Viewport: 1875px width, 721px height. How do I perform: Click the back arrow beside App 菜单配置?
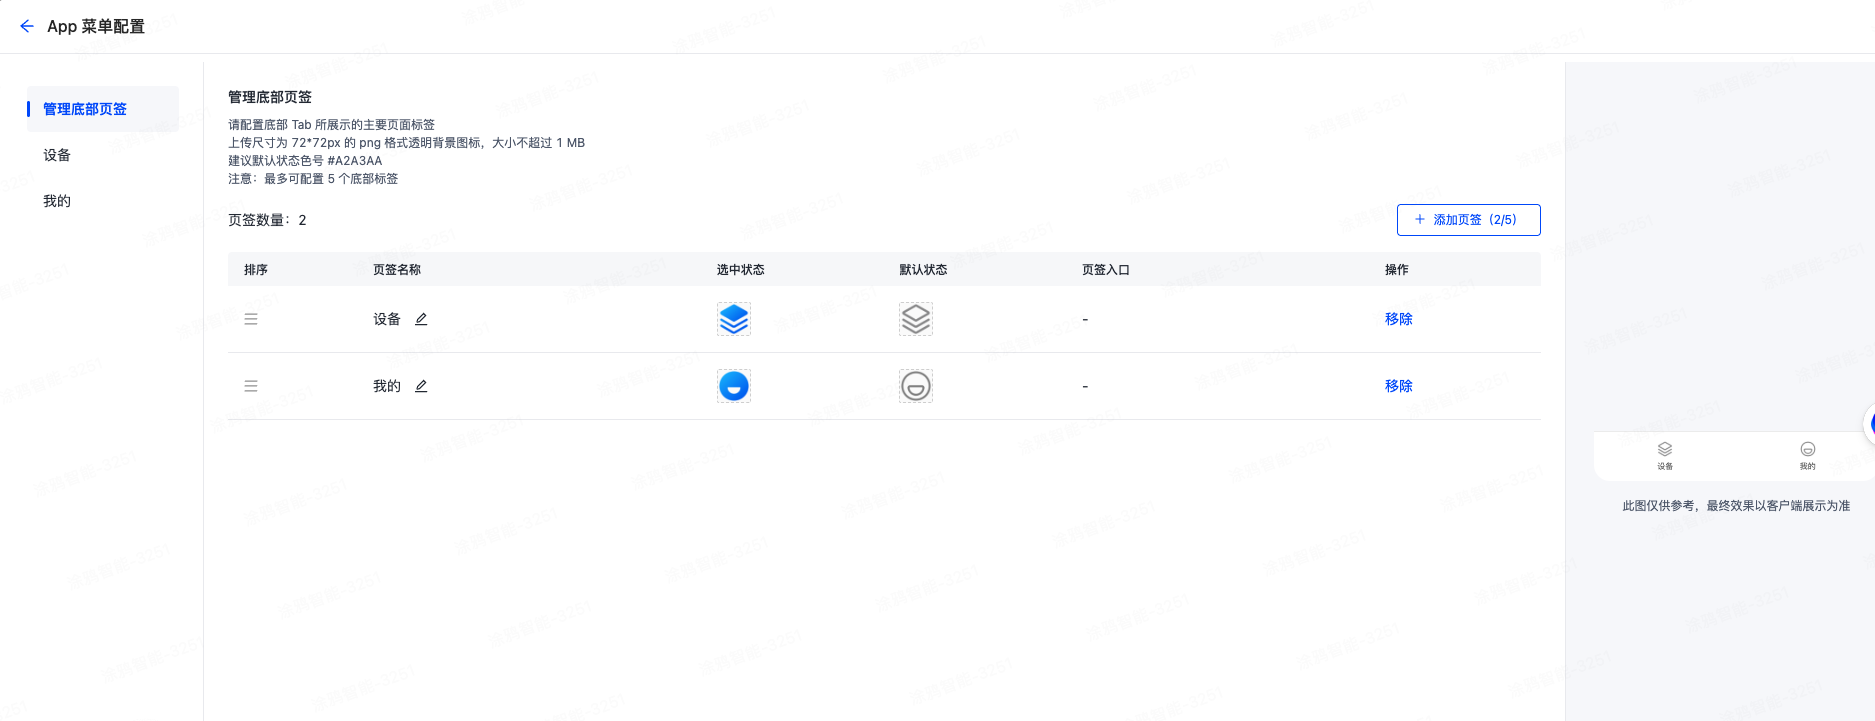[x=27, y=26]
